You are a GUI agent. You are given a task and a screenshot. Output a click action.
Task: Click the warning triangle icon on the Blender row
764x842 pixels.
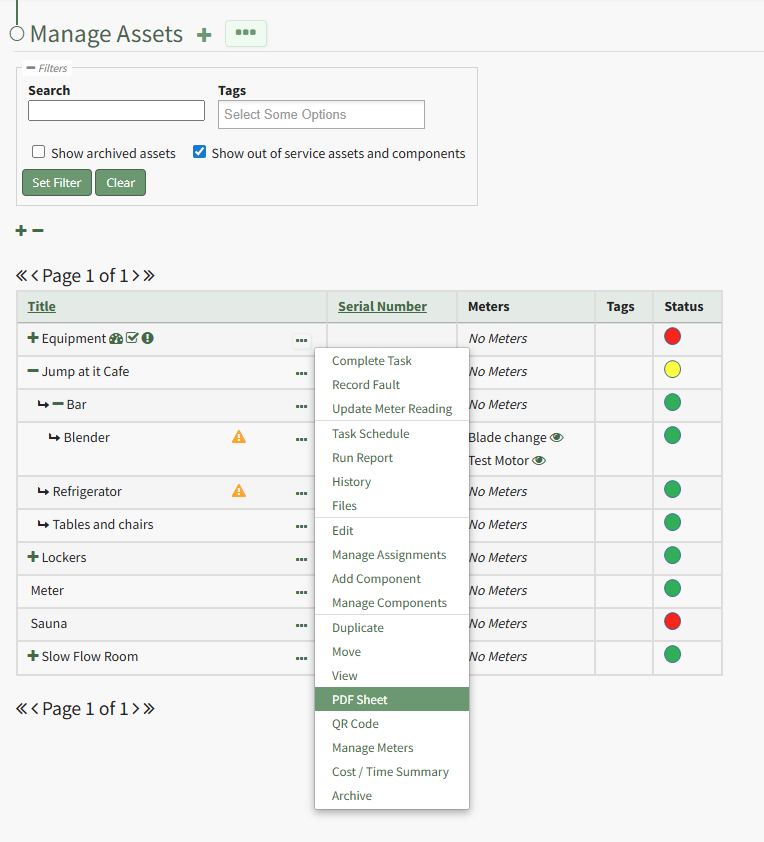[x=239, y=437]
